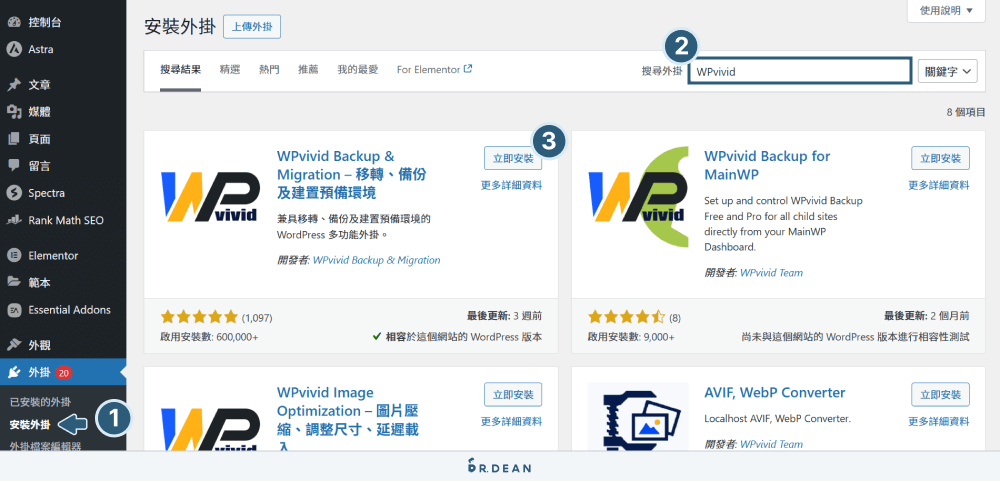Open the 外掛檔案編輯器 submenu item
1000x482 pixels.
[45, 445]
